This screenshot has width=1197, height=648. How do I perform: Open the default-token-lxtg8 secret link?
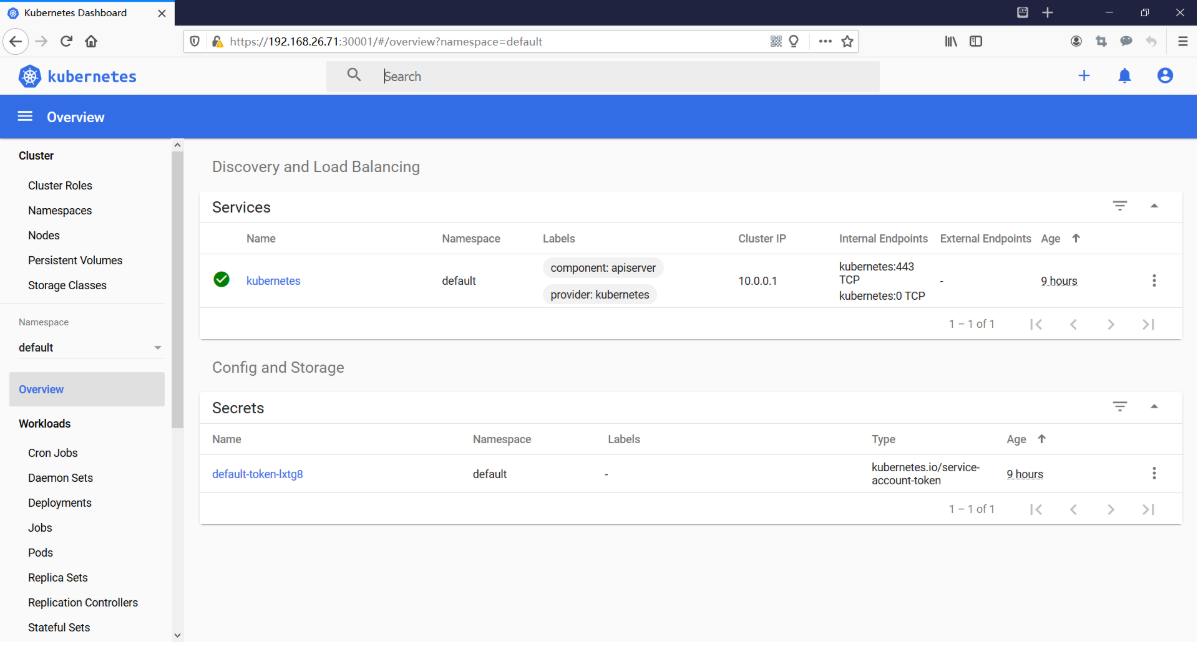[257, 474]
